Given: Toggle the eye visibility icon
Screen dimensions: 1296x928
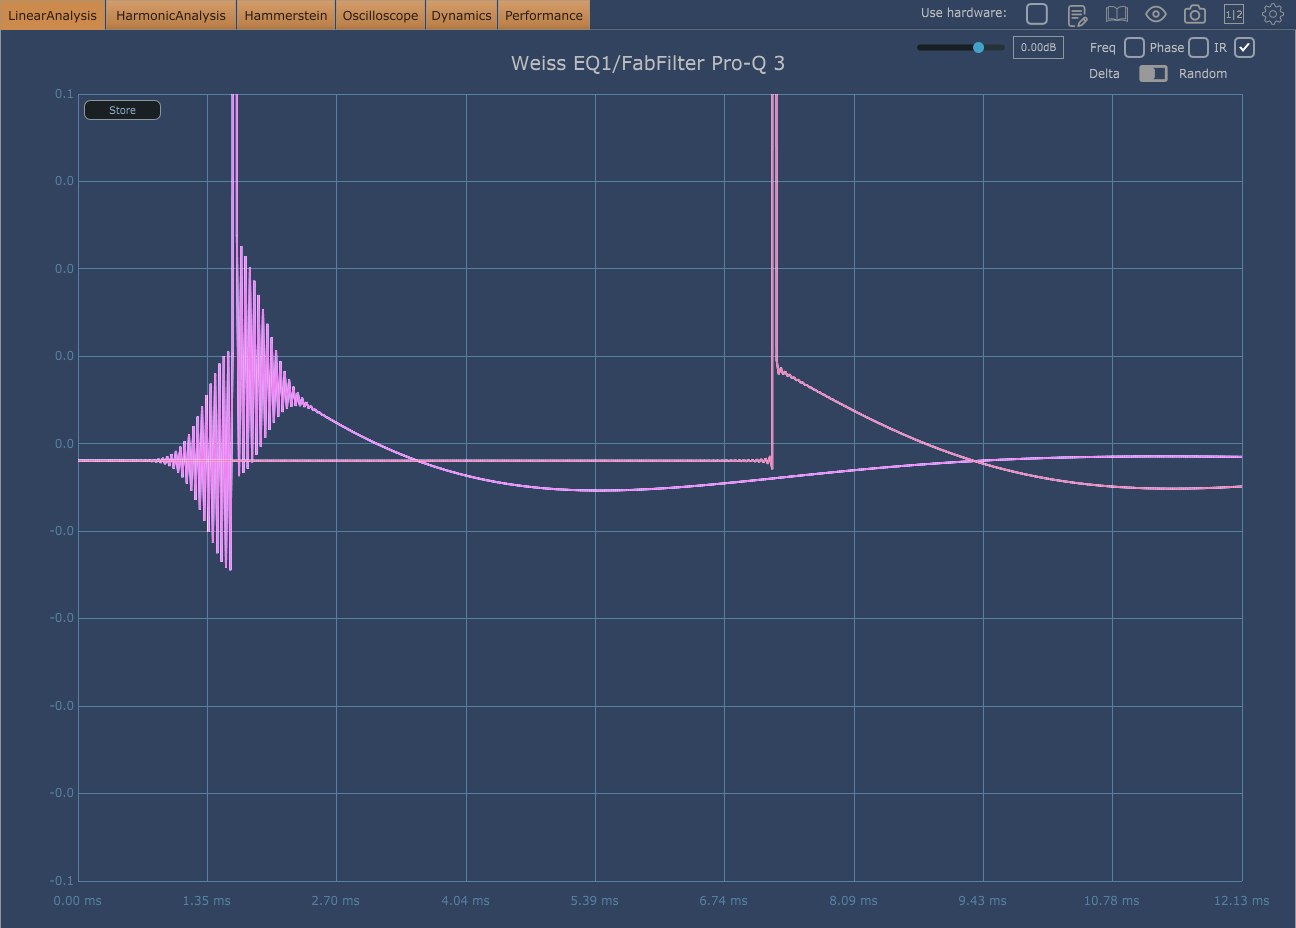Looking at the screenshot, I should click(1156, 14).
